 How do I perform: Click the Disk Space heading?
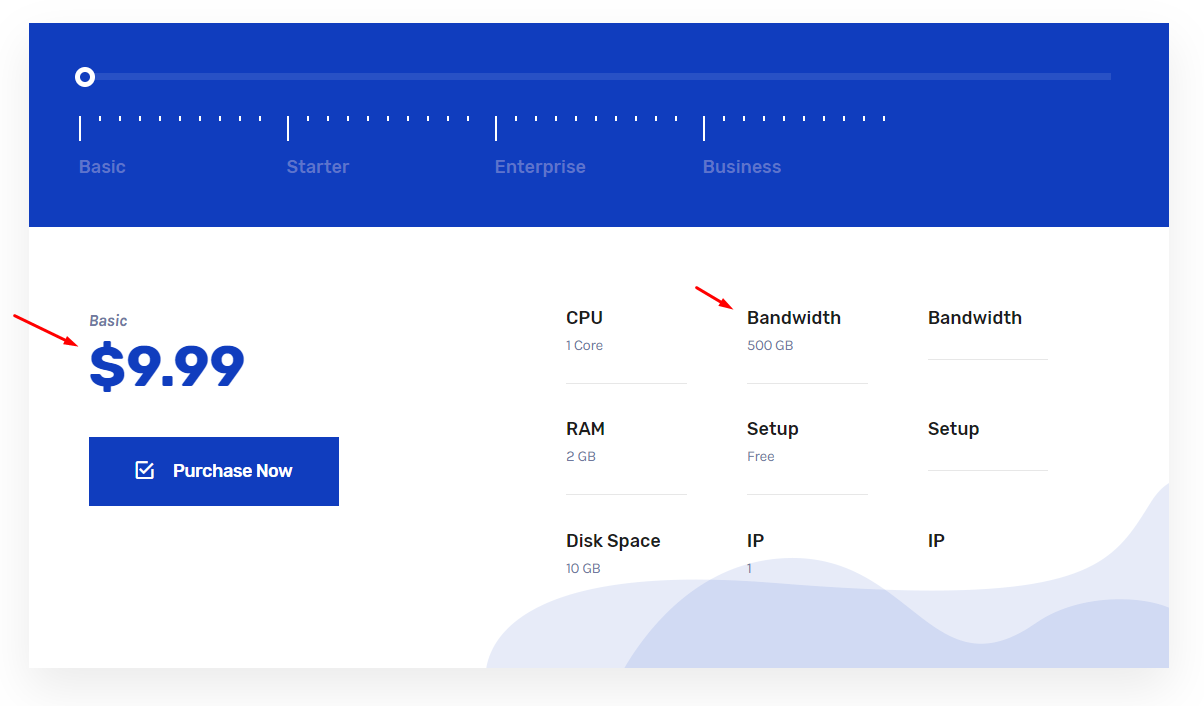[613, 541]
